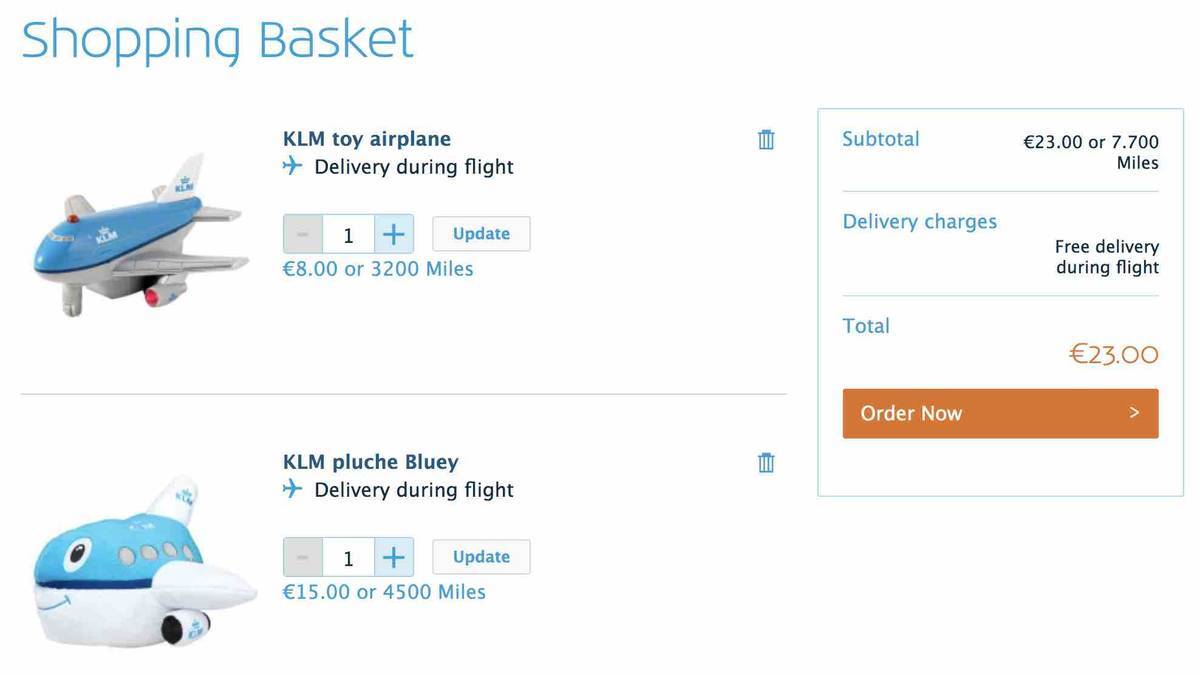The image size is (1200, 676).
Task: Decrease KLM toy airplane quantity with minus
Action: [303, 234]
